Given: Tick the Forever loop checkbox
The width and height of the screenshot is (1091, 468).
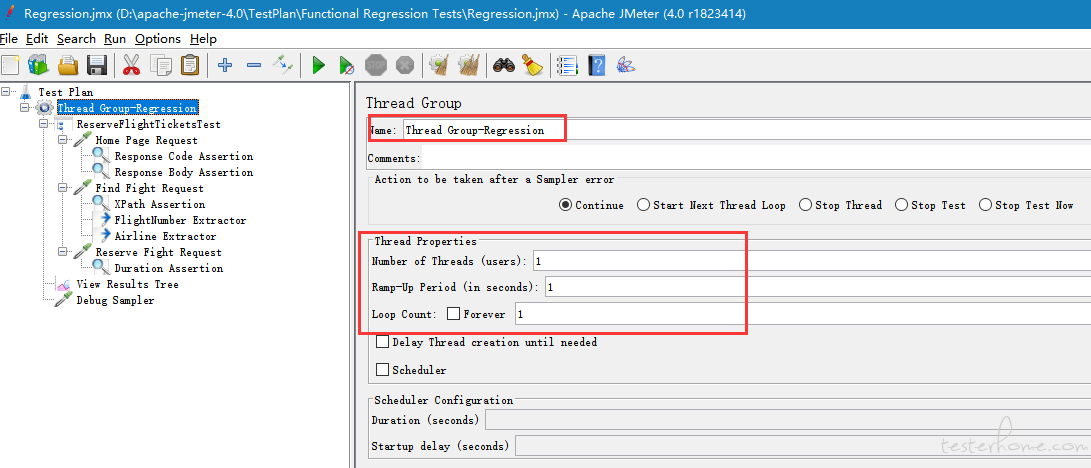Looking at the screenshot, I should tap(454, 314).
